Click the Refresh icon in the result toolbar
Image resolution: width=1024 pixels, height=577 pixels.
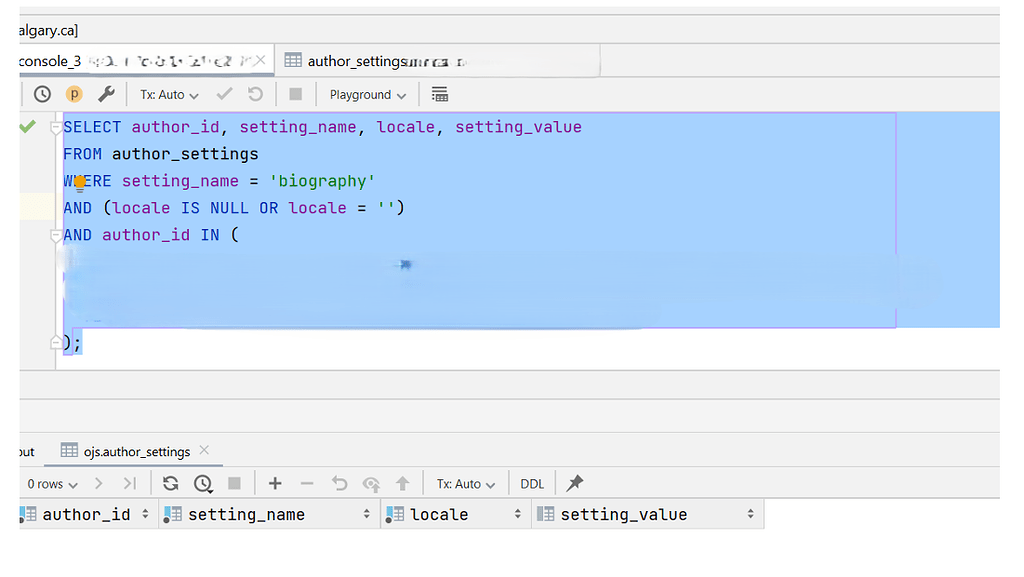171,483
